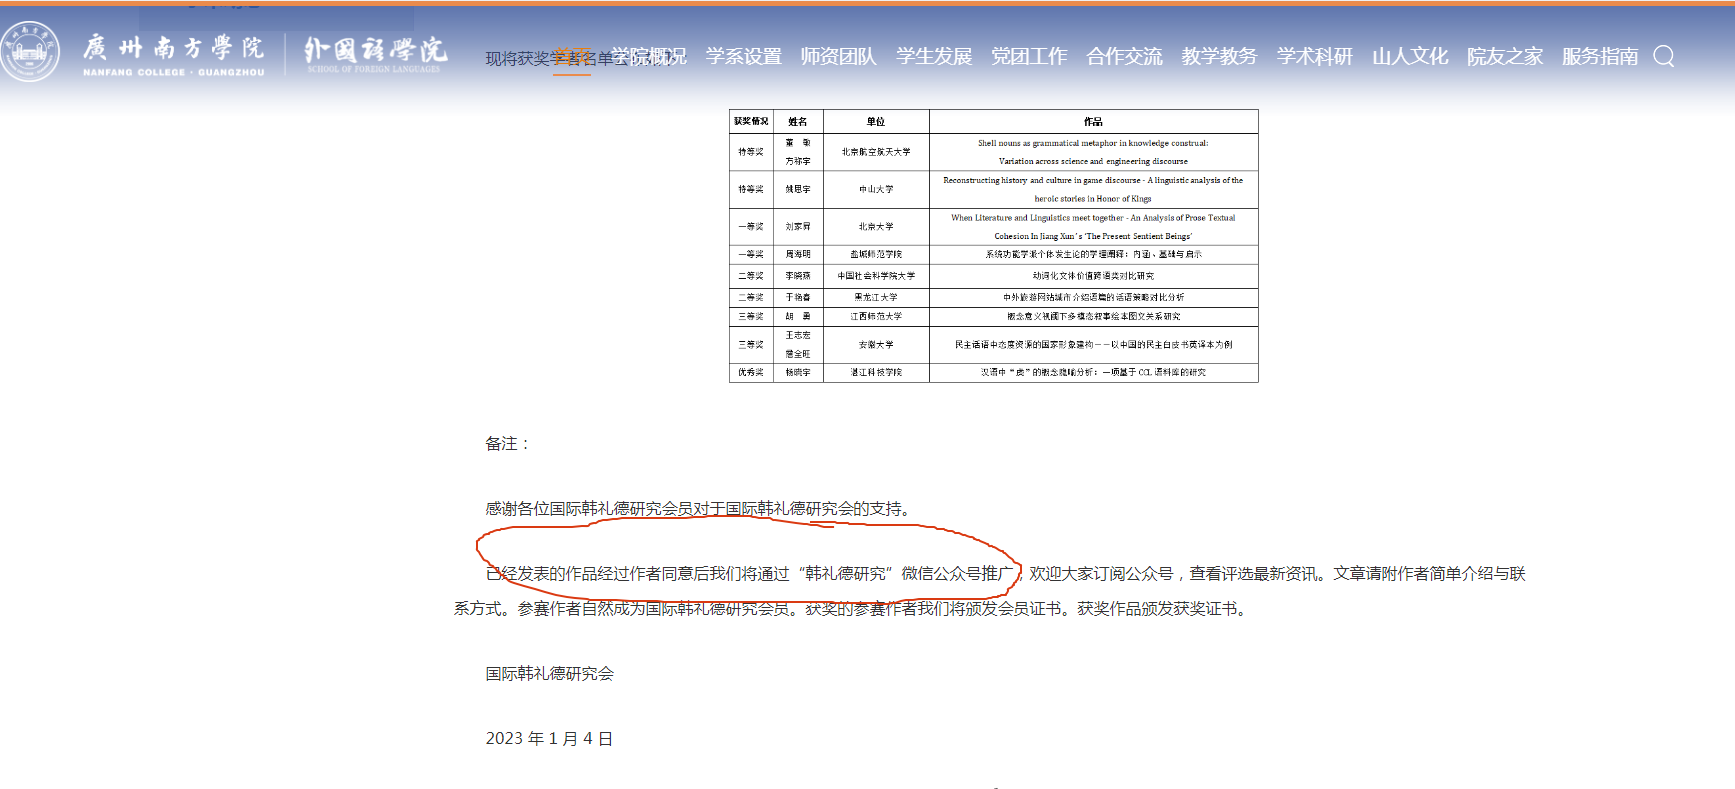
Task: Visit the 山人文化 page
Action: click(1410, 56)
